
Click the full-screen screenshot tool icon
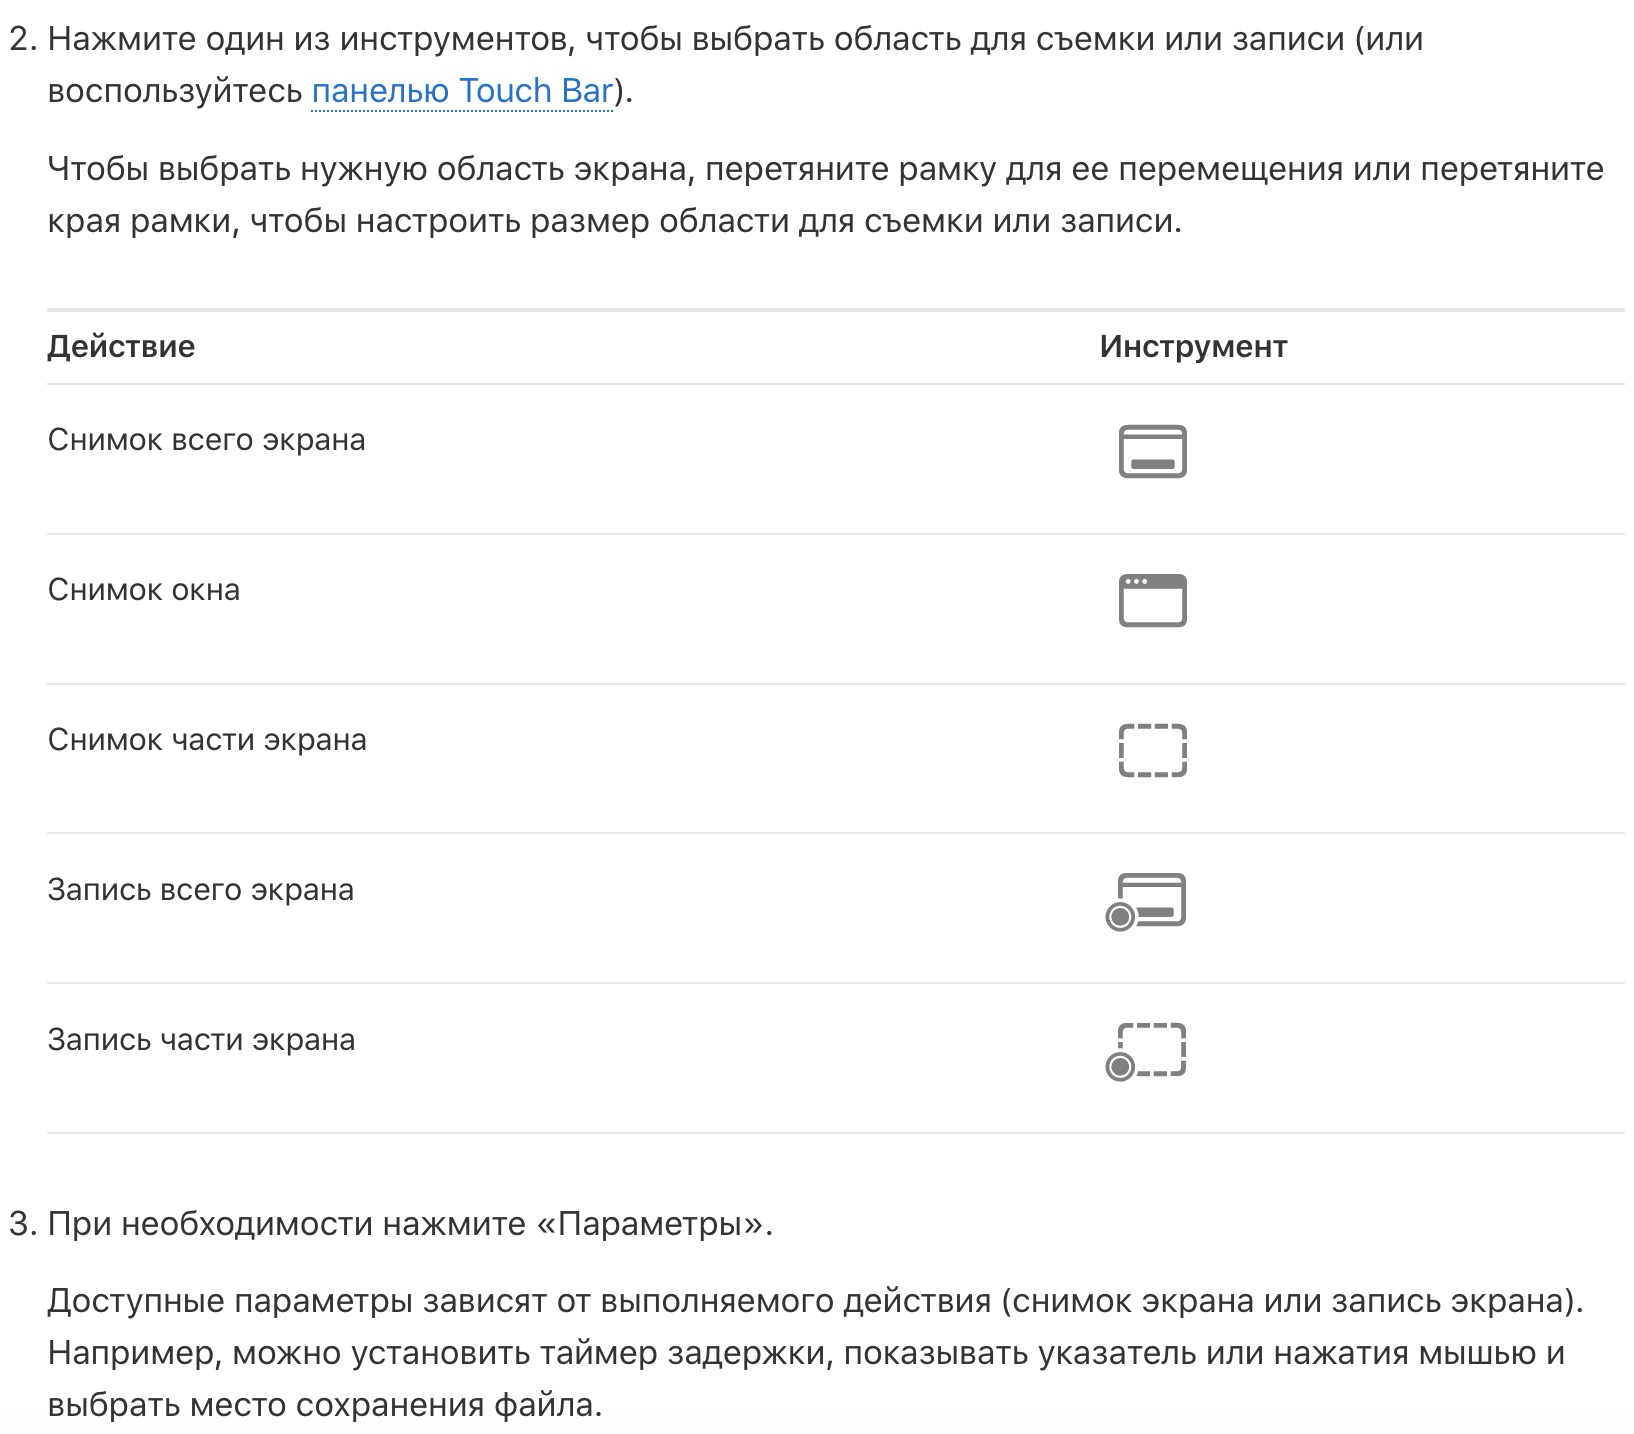tap(1152, 451)
